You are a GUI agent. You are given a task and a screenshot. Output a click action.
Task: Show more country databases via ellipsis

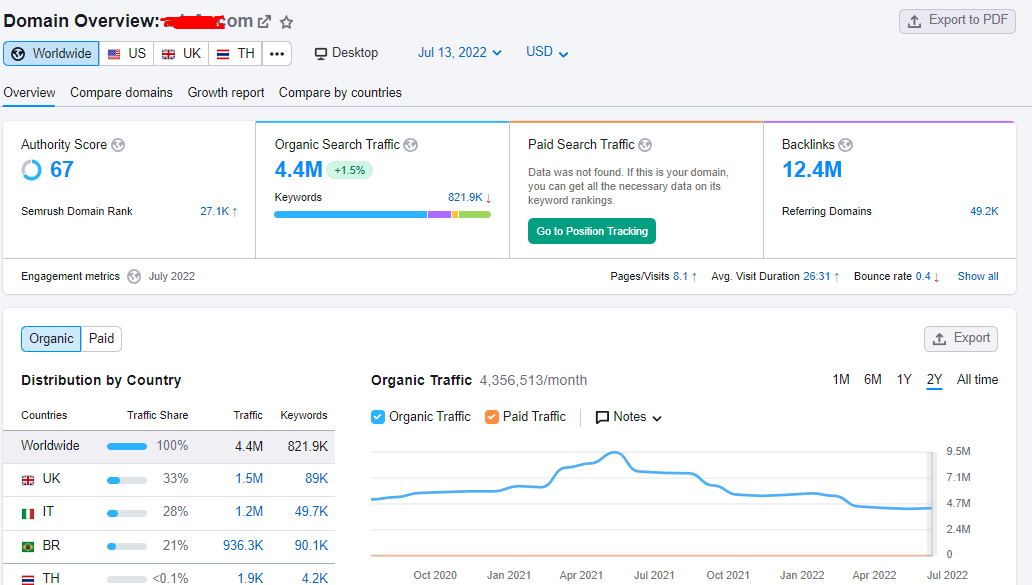277,53
